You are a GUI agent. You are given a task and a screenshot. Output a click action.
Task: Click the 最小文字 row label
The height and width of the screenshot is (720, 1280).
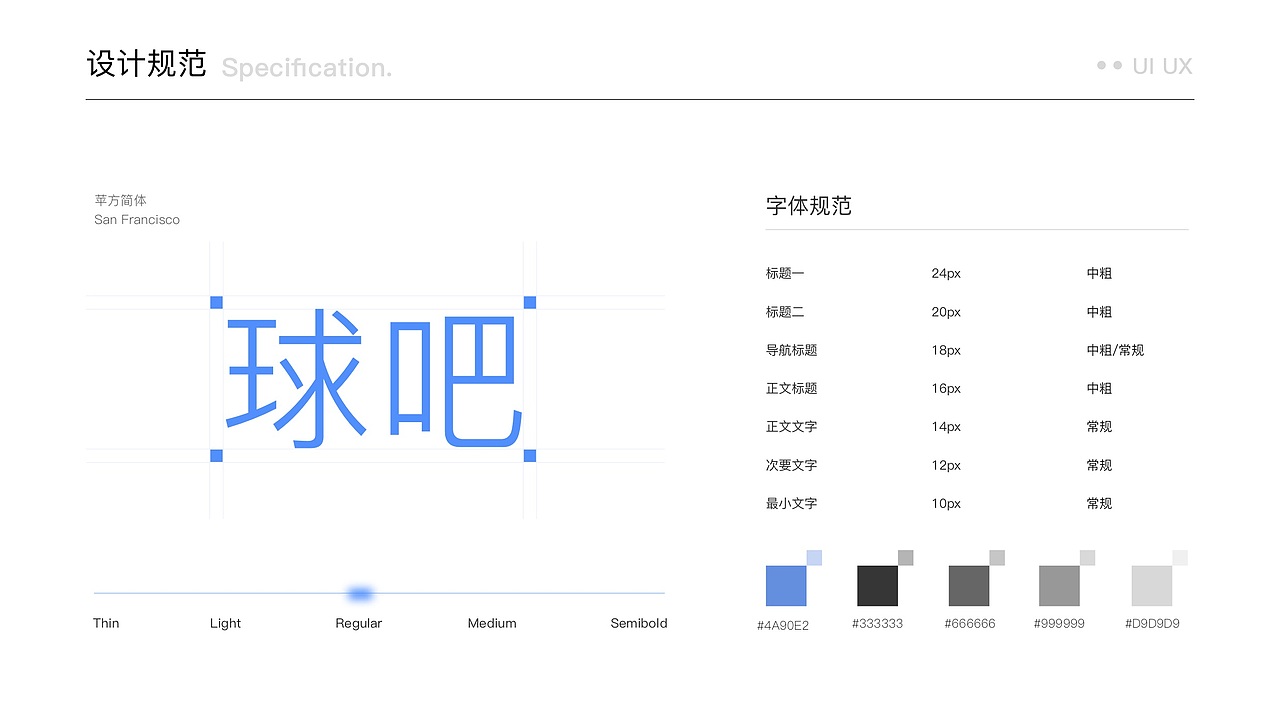click(x=792, y=503)
